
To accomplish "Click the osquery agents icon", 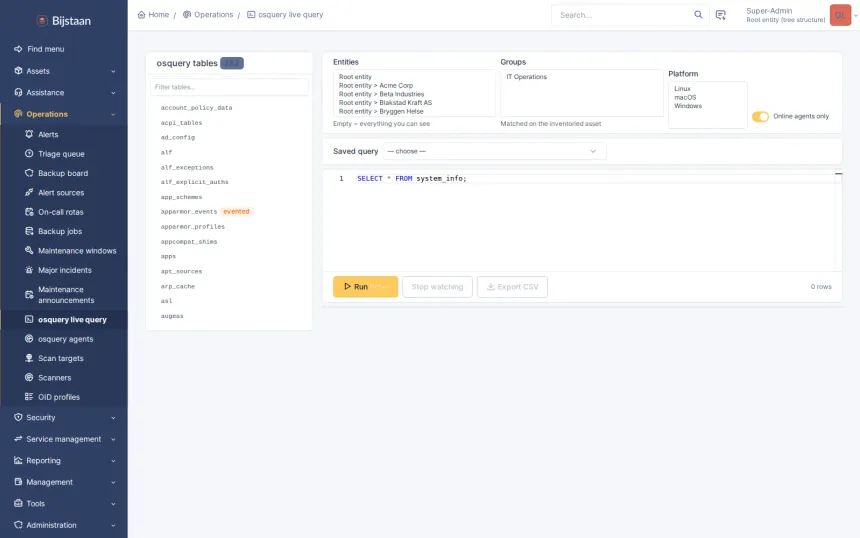I will (29, 338).
